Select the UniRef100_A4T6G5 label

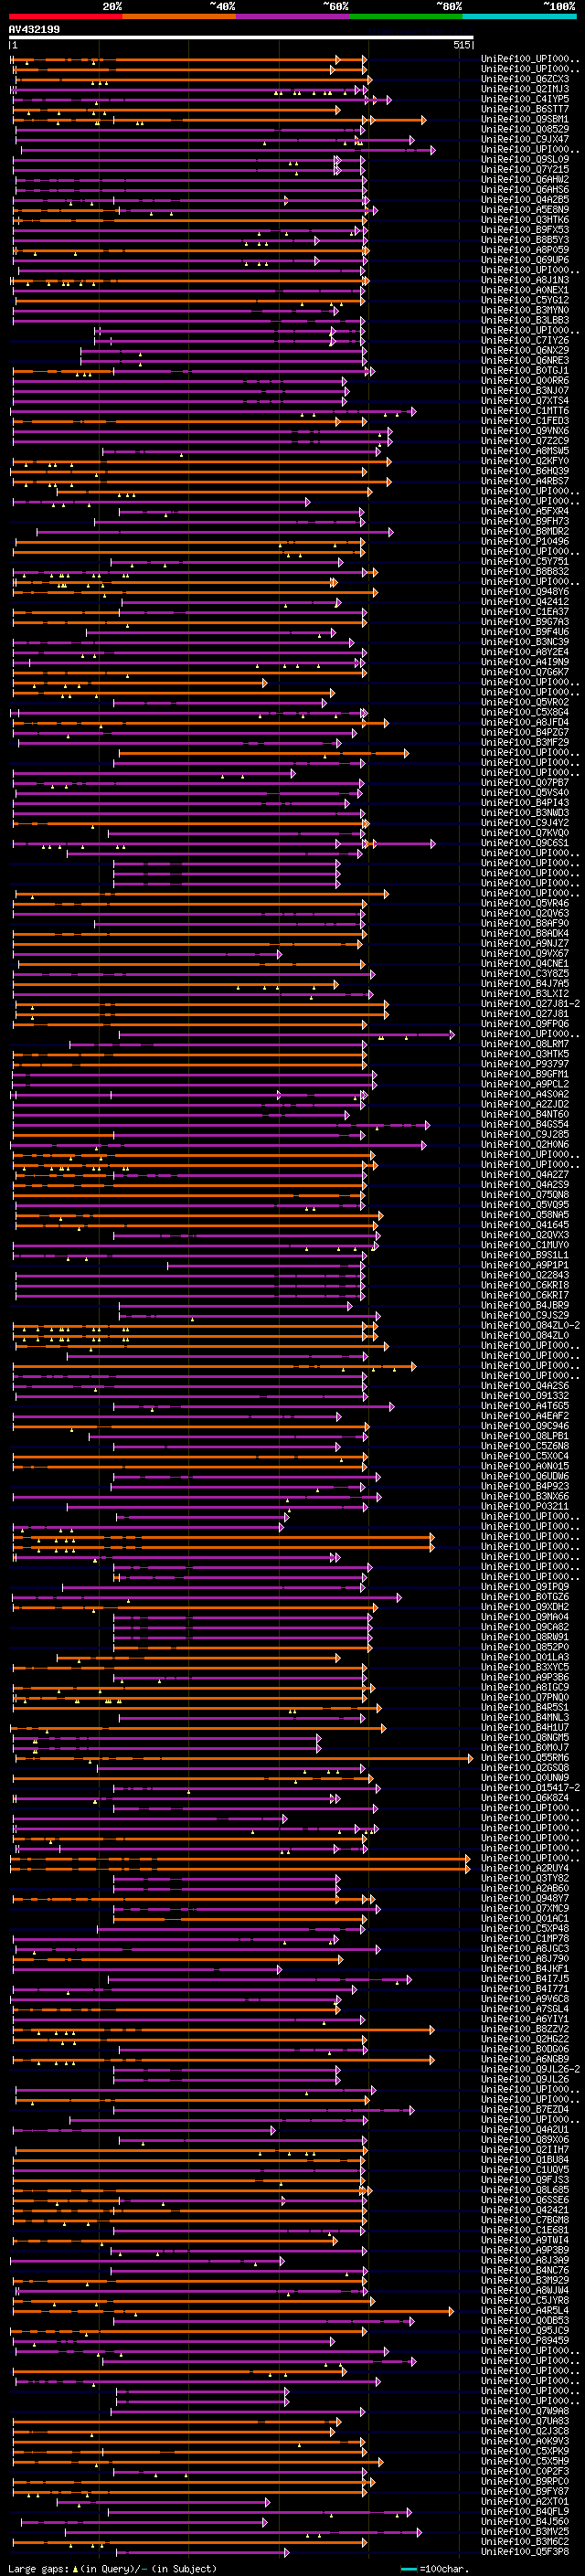pos(525,1406)
